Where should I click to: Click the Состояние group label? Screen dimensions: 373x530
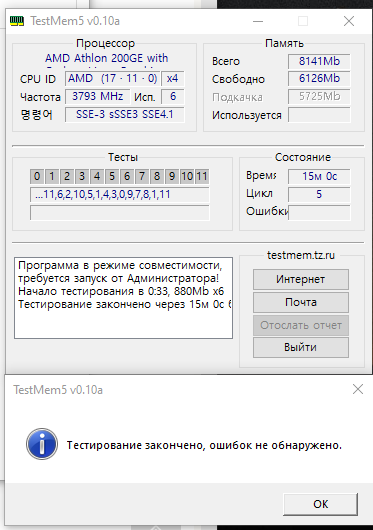[x=303, y=157]
